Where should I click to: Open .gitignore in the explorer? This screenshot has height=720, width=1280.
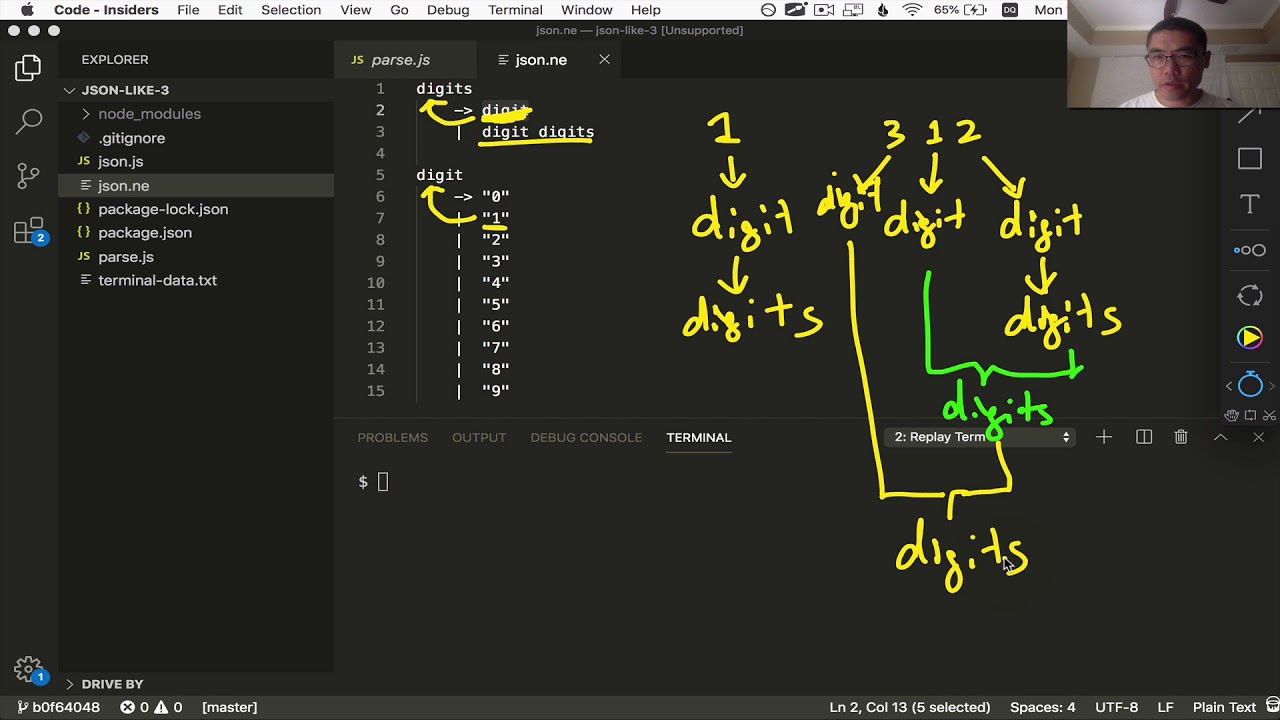131,138
